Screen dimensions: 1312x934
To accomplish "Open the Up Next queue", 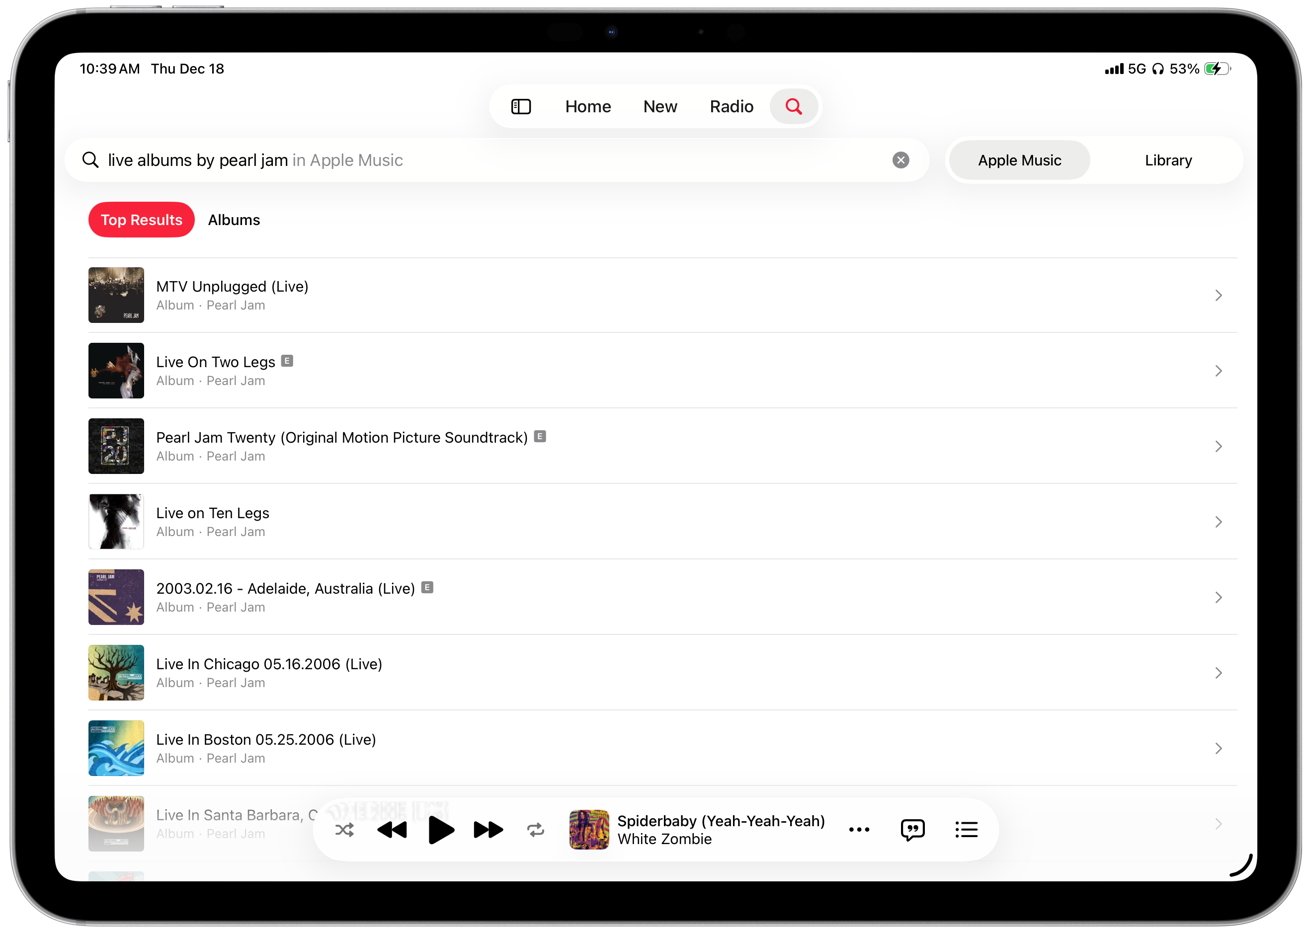I will [966, 829].
